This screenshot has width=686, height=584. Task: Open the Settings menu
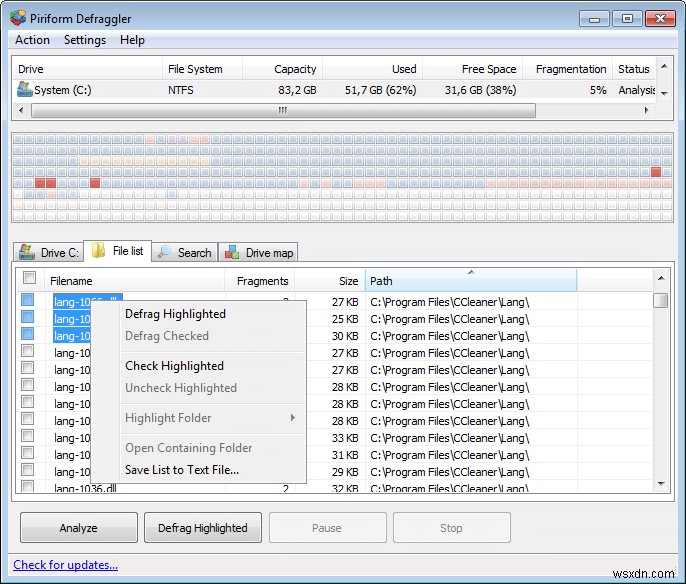tap(85, 40)
